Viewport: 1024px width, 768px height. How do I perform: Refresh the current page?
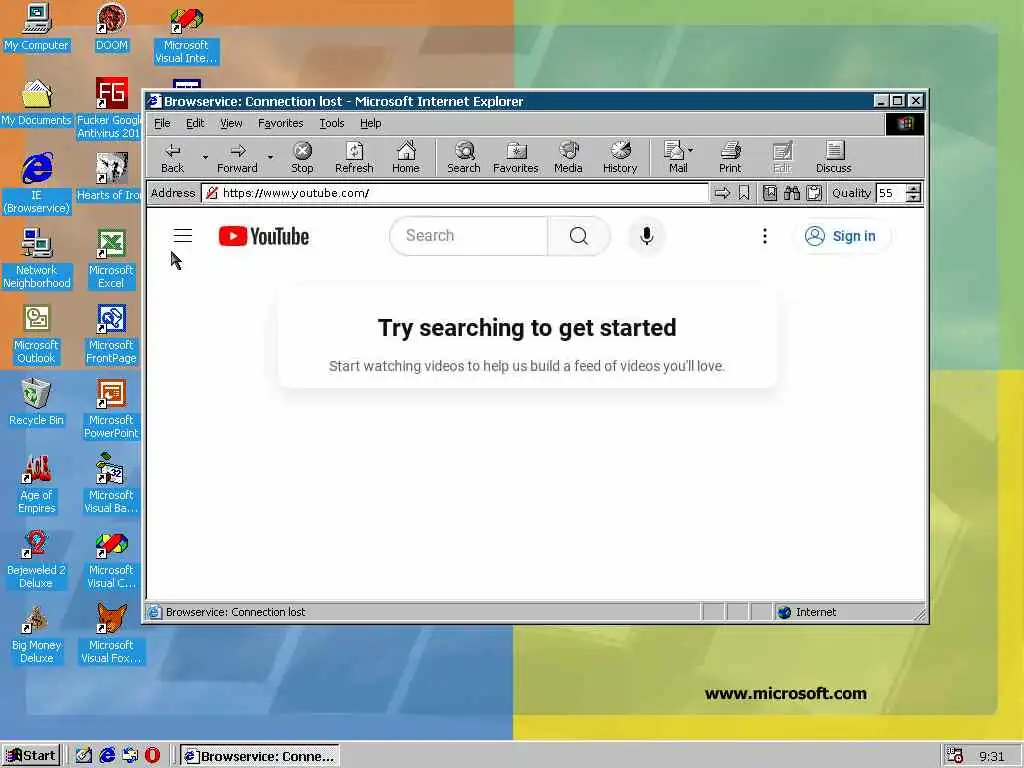pos(354,157)
